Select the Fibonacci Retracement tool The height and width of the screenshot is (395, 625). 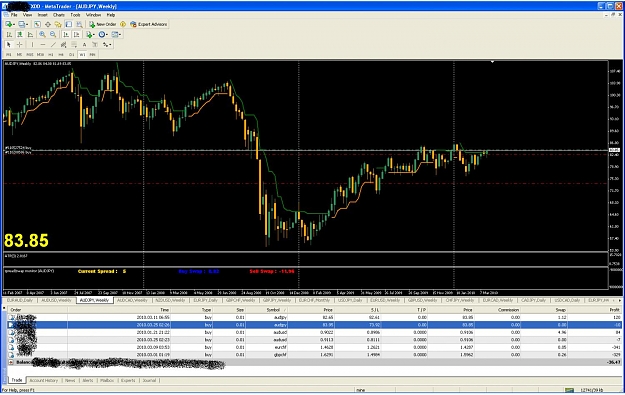click(74, 45)
